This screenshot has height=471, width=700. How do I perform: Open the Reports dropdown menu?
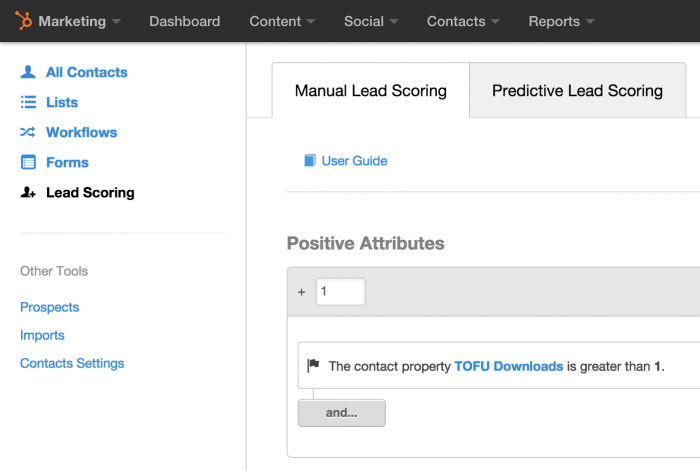click(561, 21)
